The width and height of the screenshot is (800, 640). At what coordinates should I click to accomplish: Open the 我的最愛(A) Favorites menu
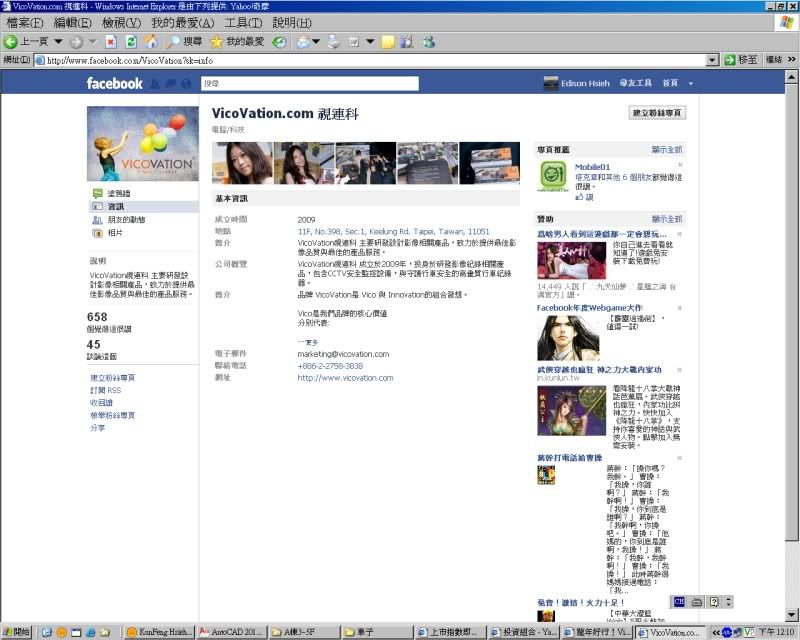coord(183,23)
